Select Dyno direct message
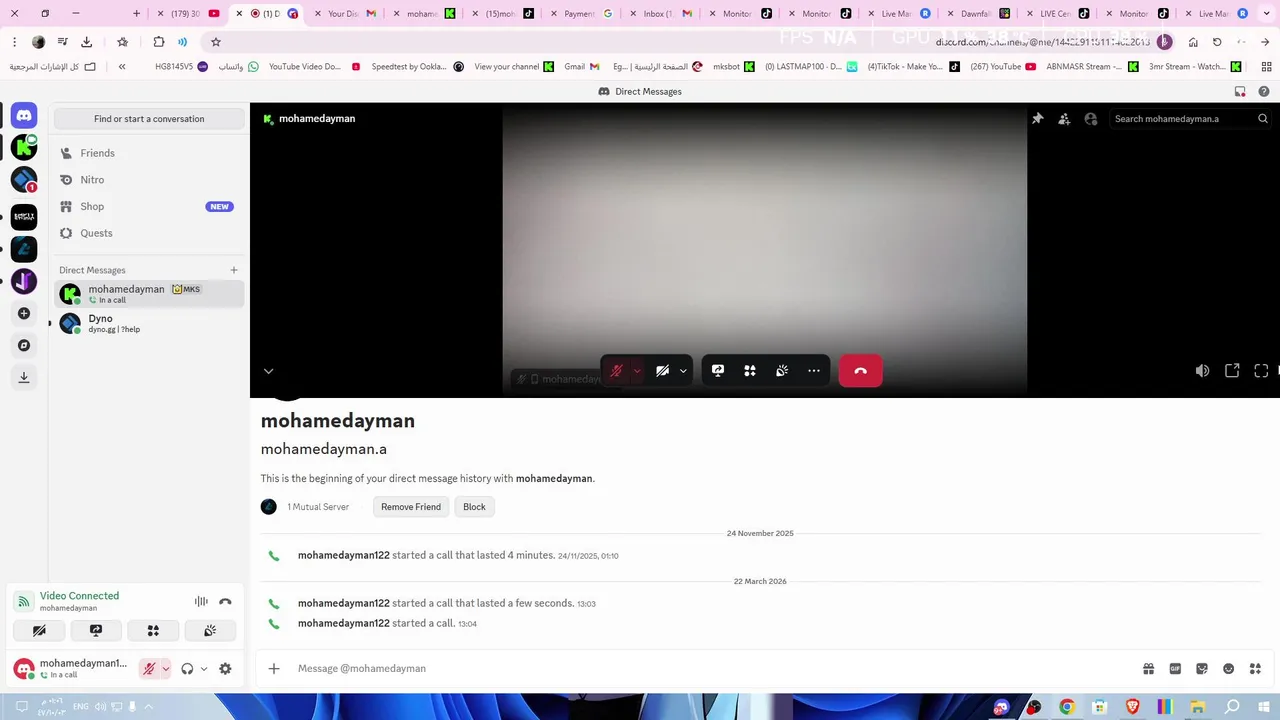 pyautogui.click(x=149, y=323)
